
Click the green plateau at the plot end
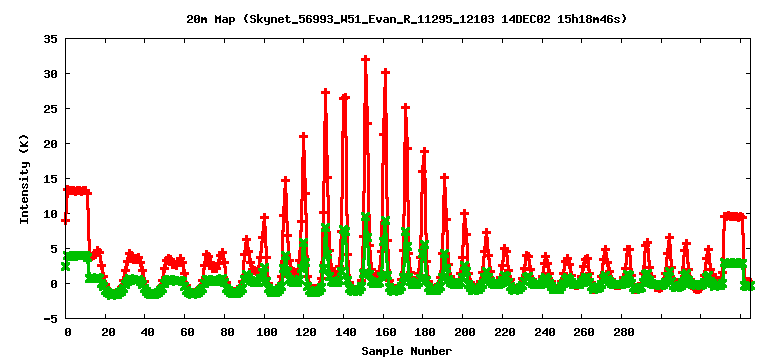(733, 263)
